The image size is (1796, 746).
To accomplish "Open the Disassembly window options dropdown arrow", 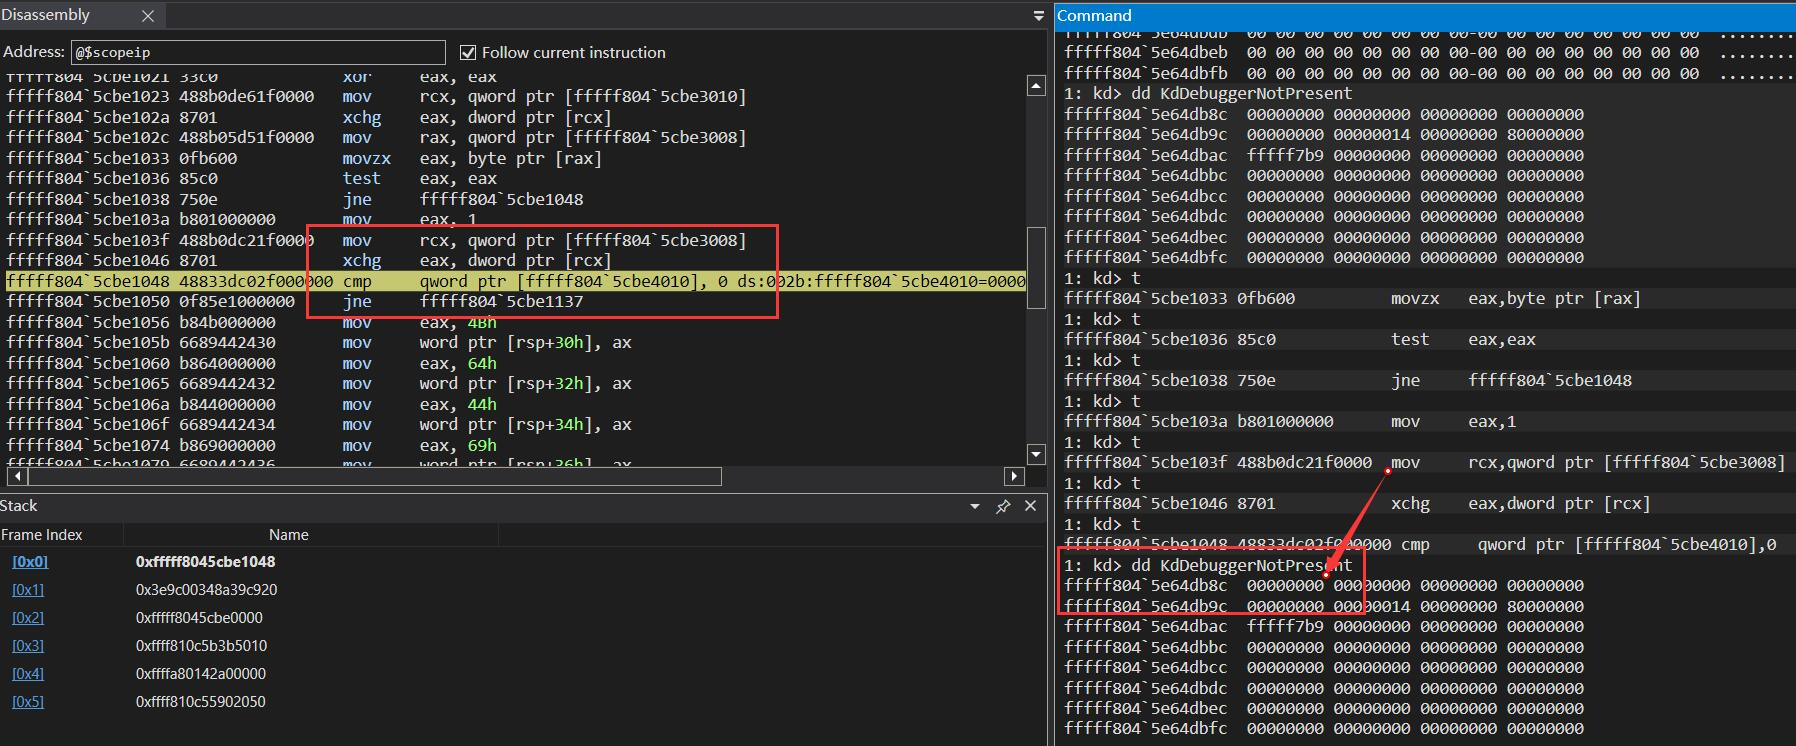I will point(1038,16).
